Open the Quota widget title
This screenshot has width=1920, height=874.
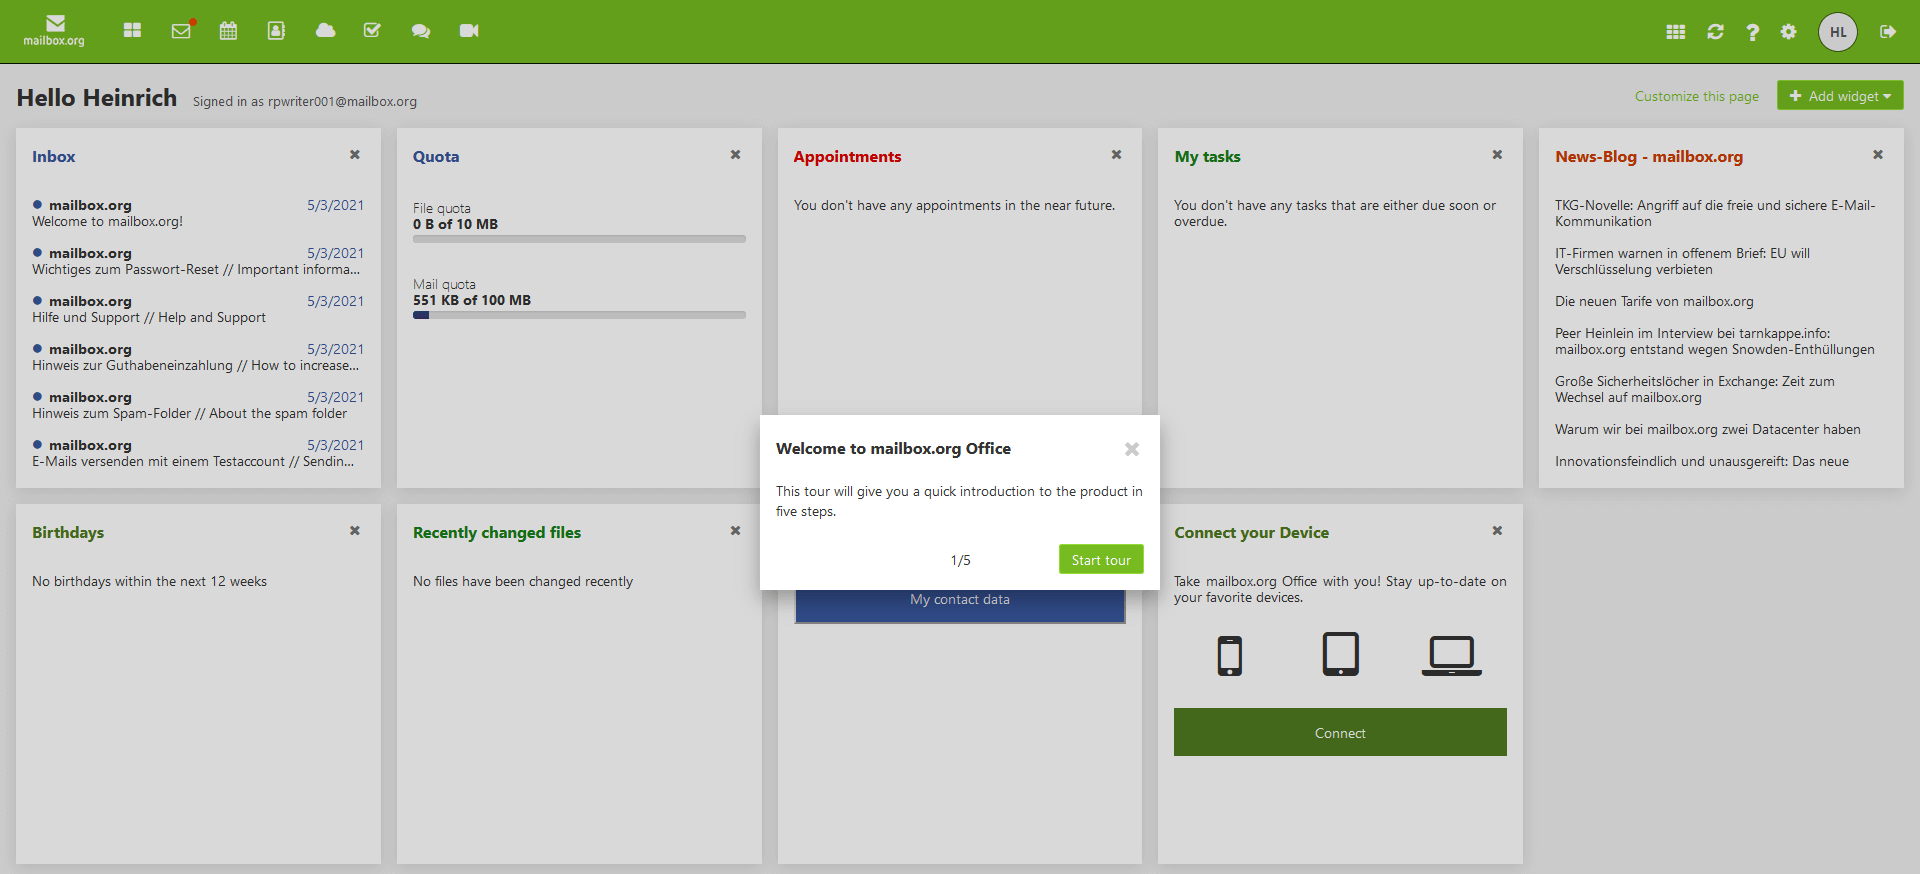[x=436, y=157]
